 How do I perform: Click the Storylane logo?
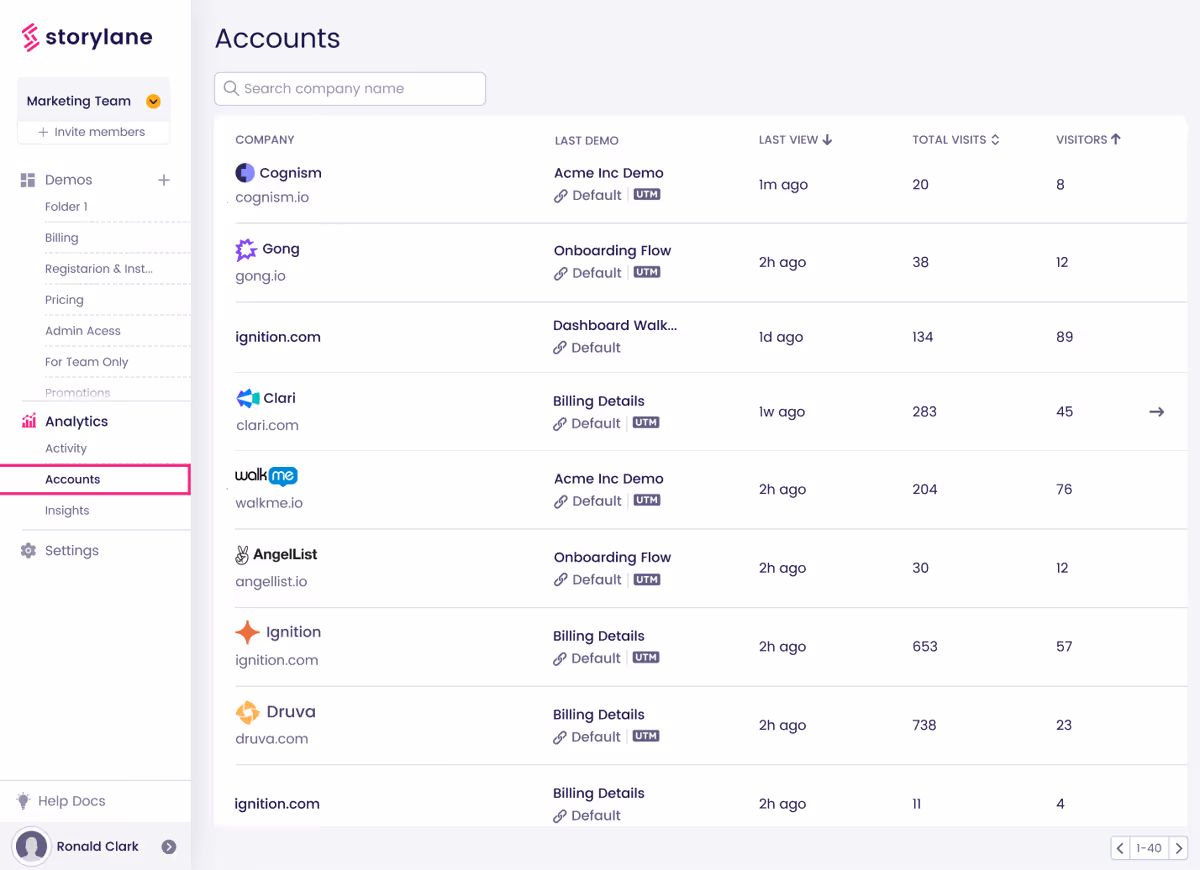pyautogui.click(x=87, y=38)
